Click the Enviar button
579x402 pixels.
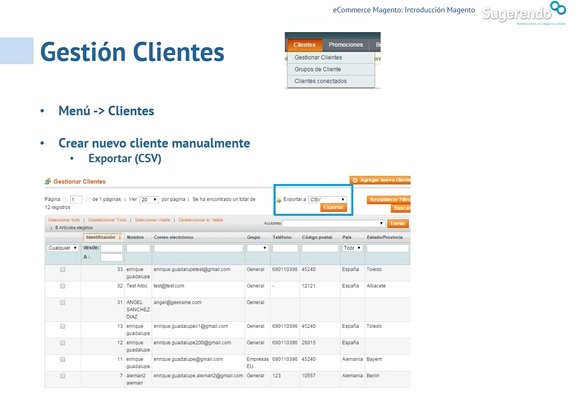(x=398, y=224)
